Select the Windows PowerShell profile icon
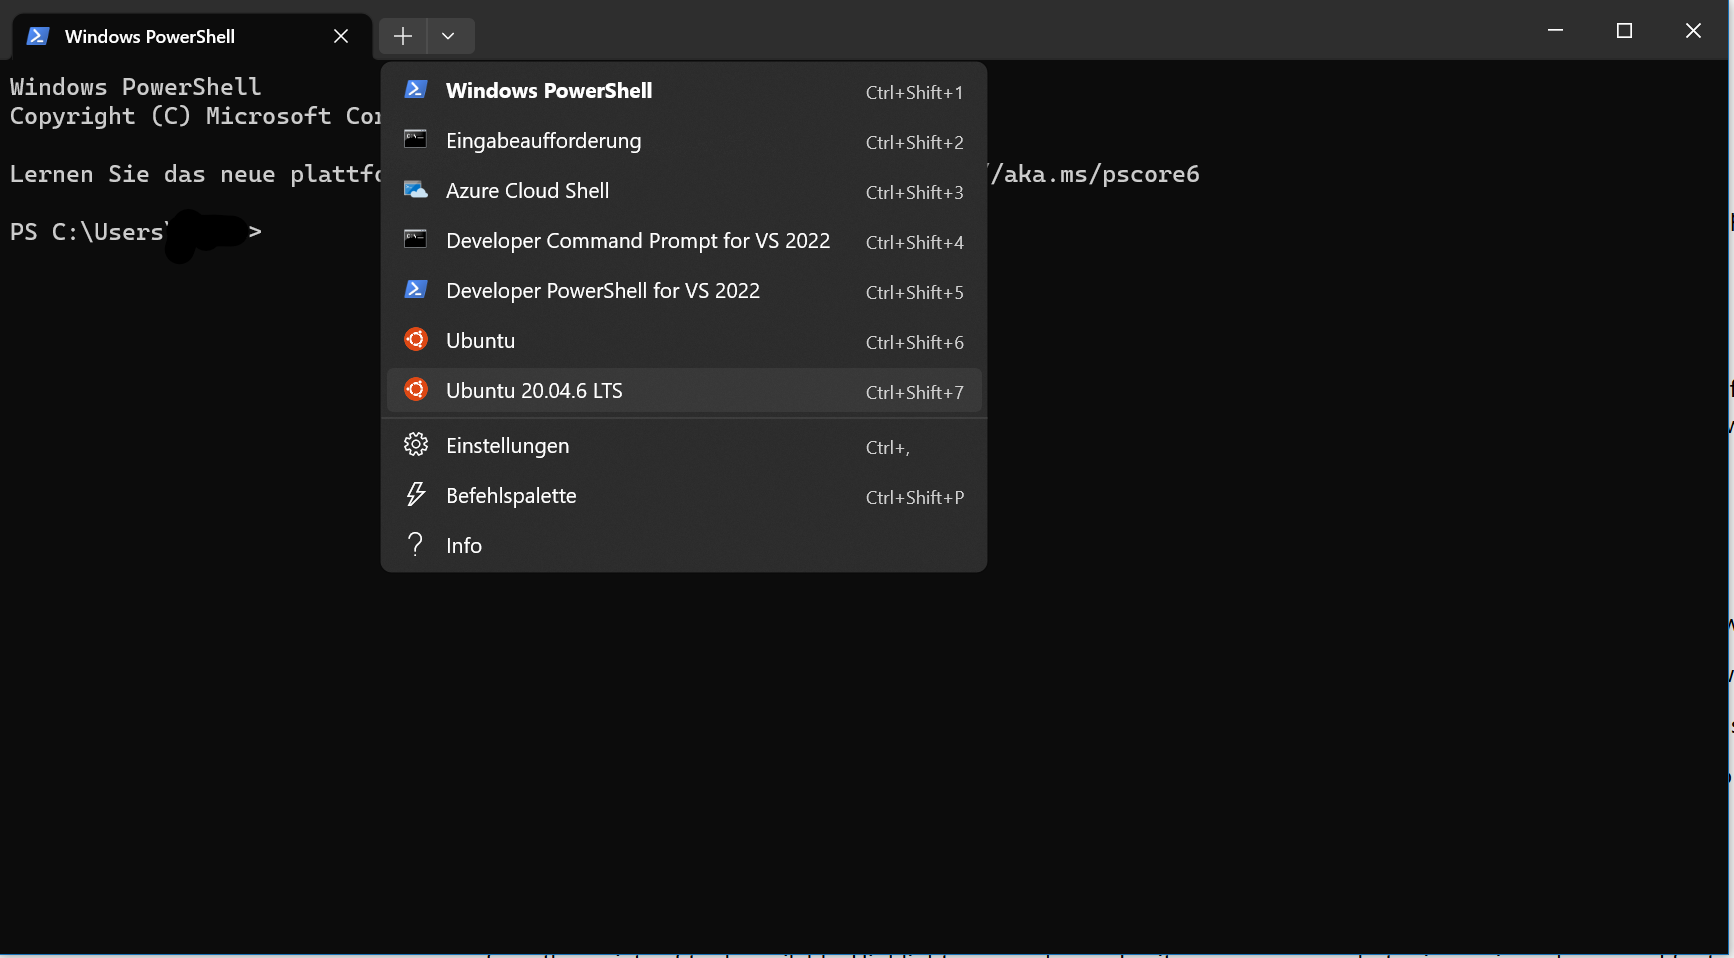1734x958 pixels. click(415, 90)
